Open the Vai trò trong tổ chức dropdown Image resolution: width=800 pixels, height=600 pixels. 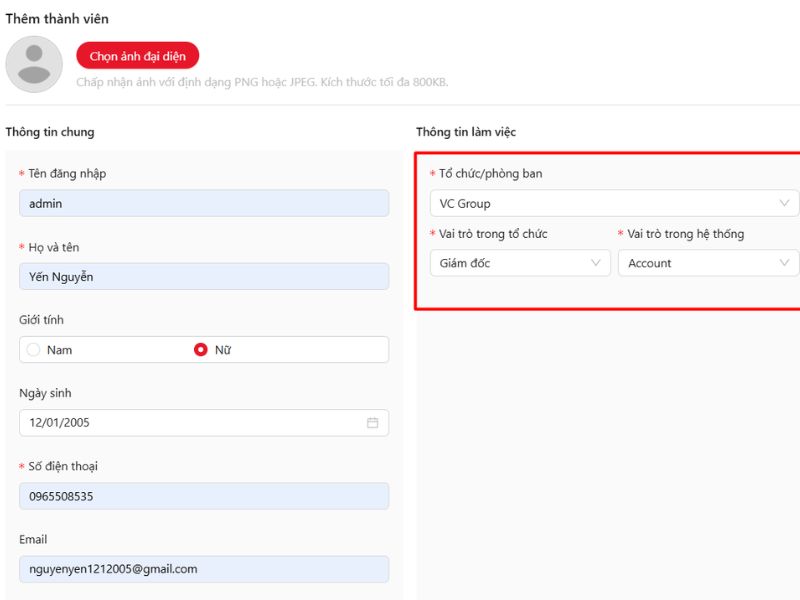point(510,263)
